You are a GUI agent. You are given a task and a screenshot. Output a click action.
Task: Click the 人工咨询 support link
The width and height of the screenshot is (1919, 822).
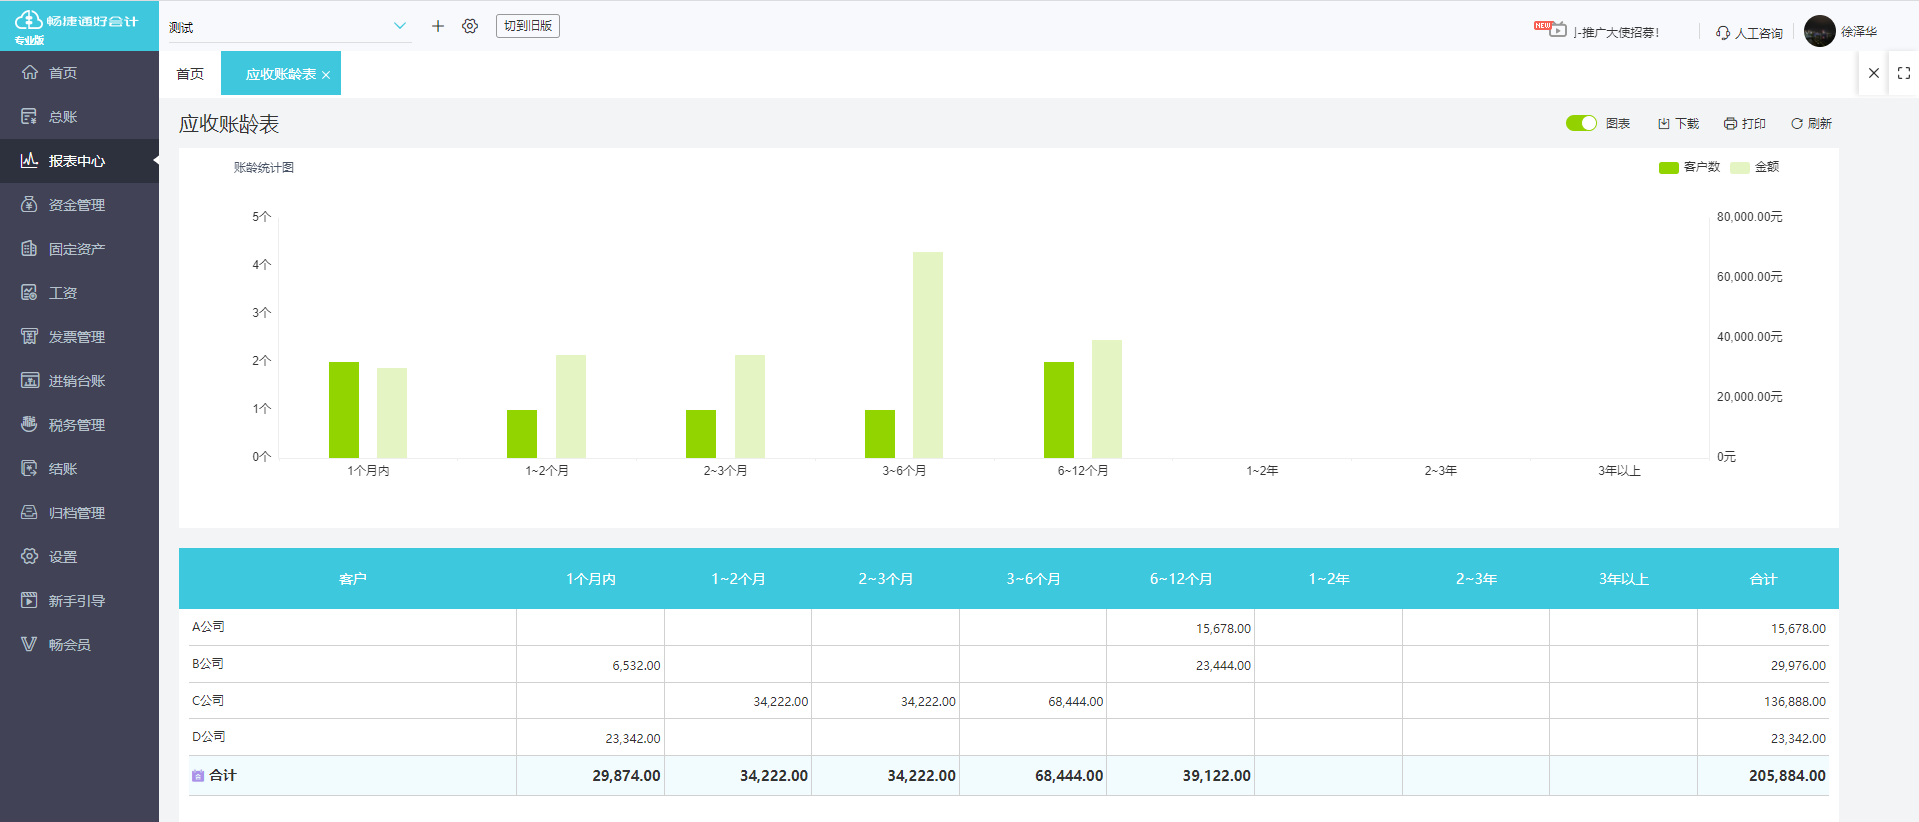[x=1749, y=33]
